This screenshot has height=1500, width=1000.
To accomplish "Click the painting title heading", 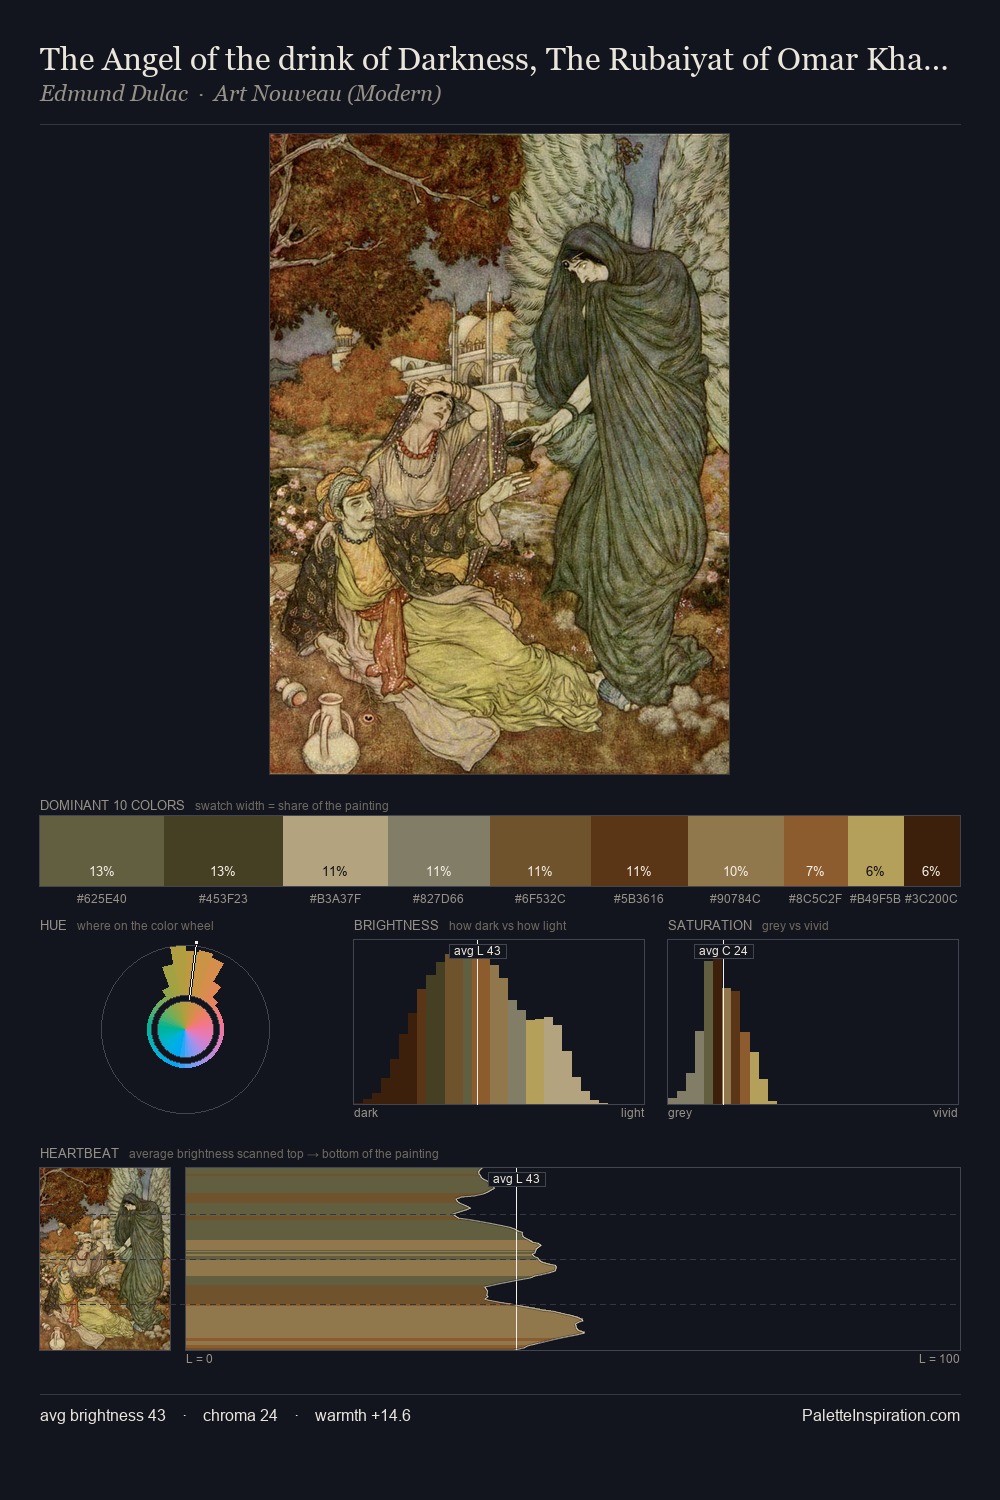I will click(494, 59).
